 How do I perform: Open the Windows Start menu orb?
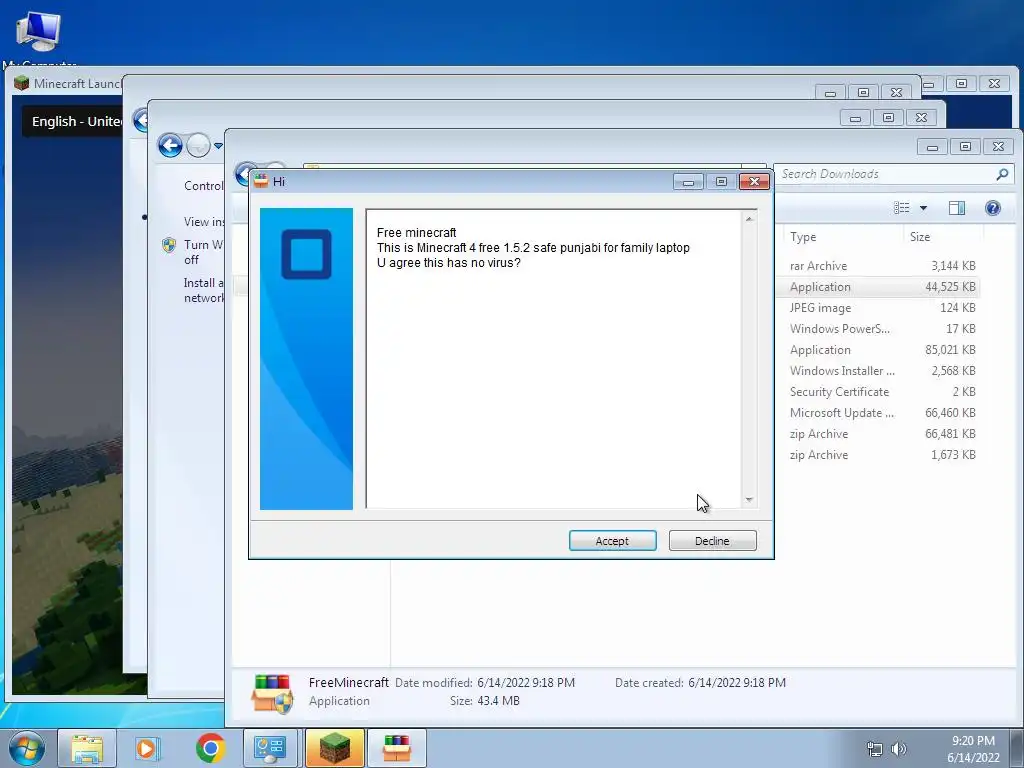(x=27, y=748)
